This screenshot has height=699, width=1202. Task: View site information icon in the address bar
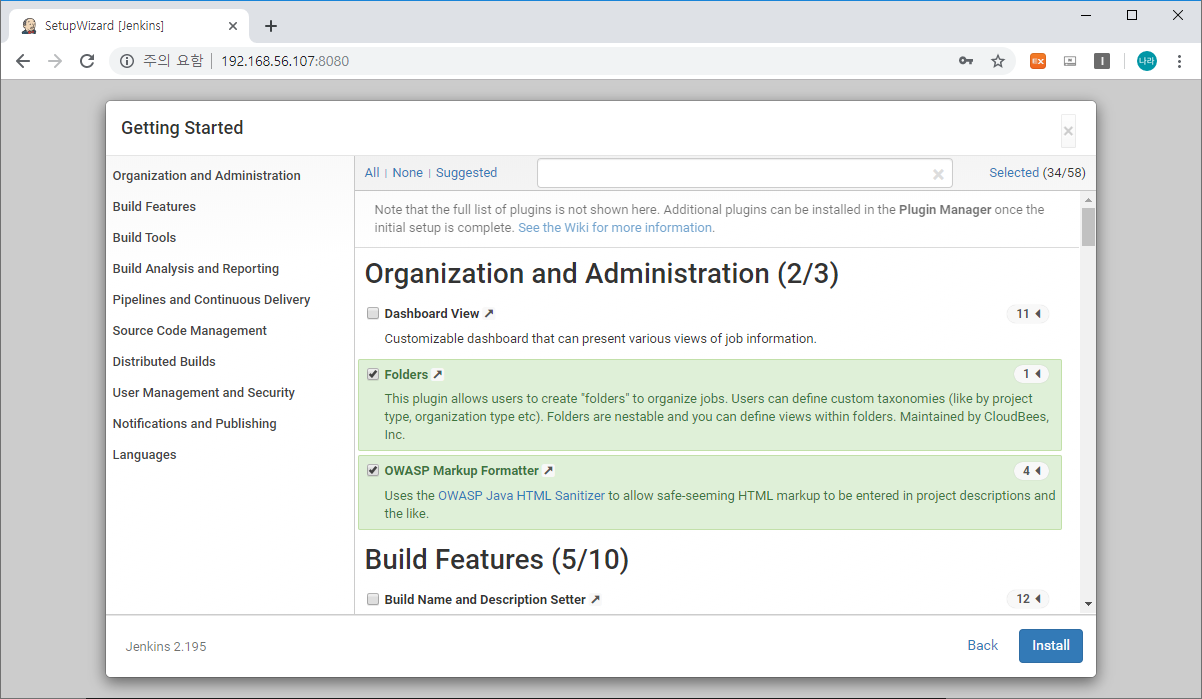click(127, 61)
